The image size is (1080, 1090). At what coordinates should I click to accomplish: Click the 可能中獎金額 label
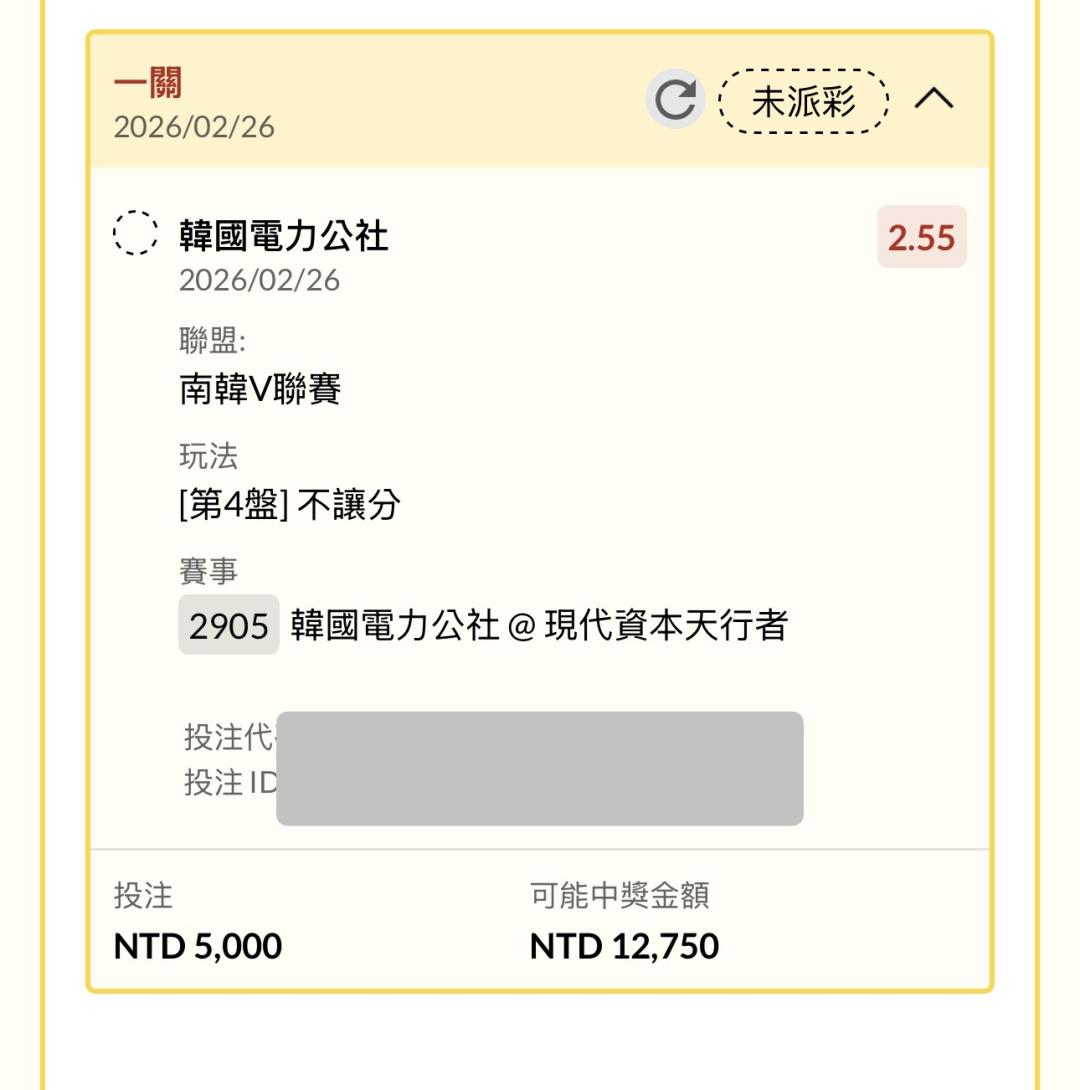pyautogui.click(x=619, y=896)
